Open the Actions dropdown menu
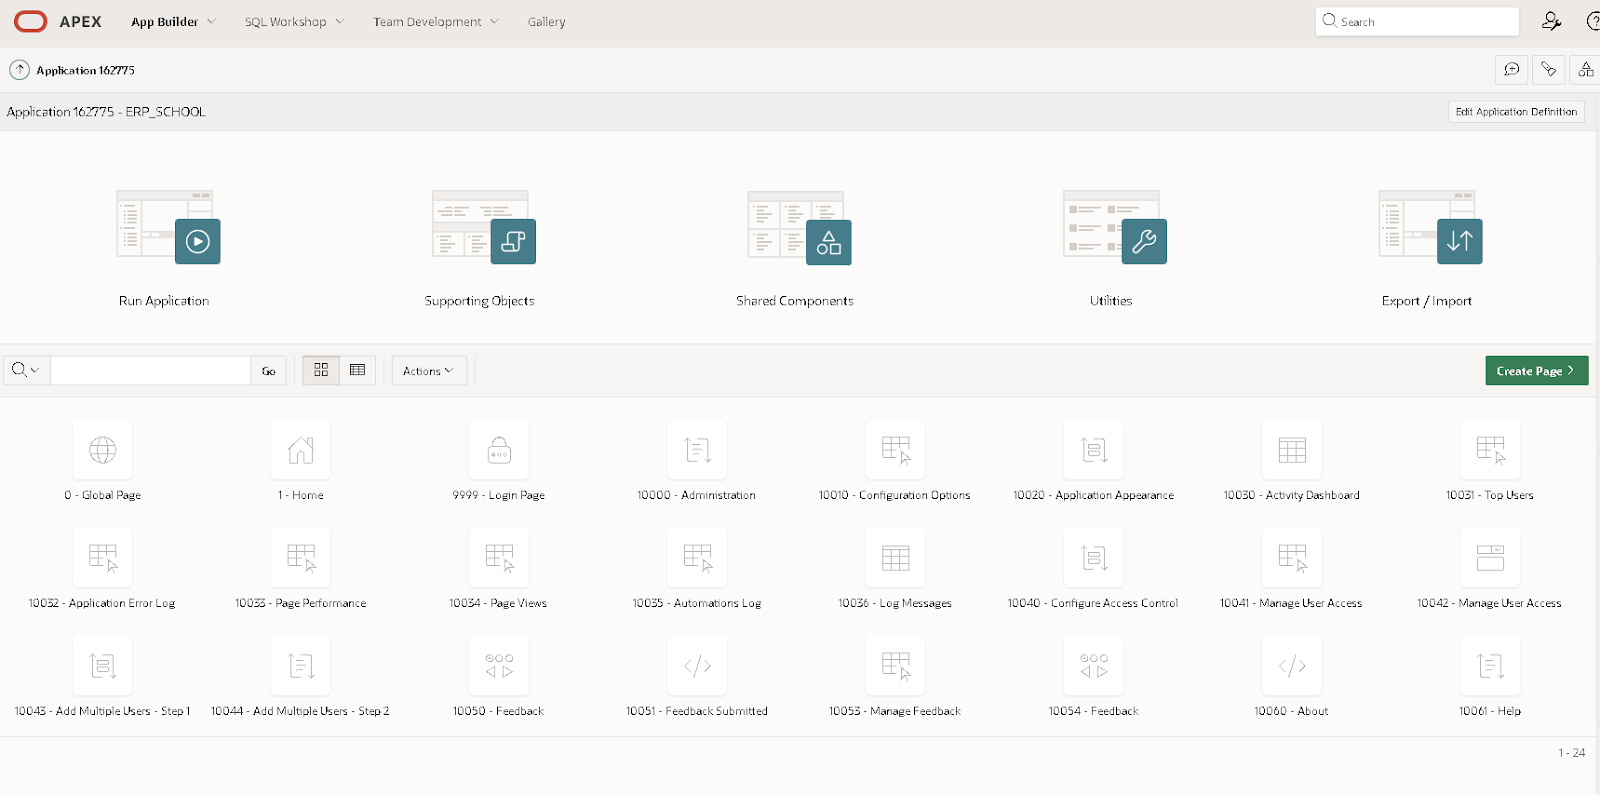1600x795 pixels. pos(428,370)
